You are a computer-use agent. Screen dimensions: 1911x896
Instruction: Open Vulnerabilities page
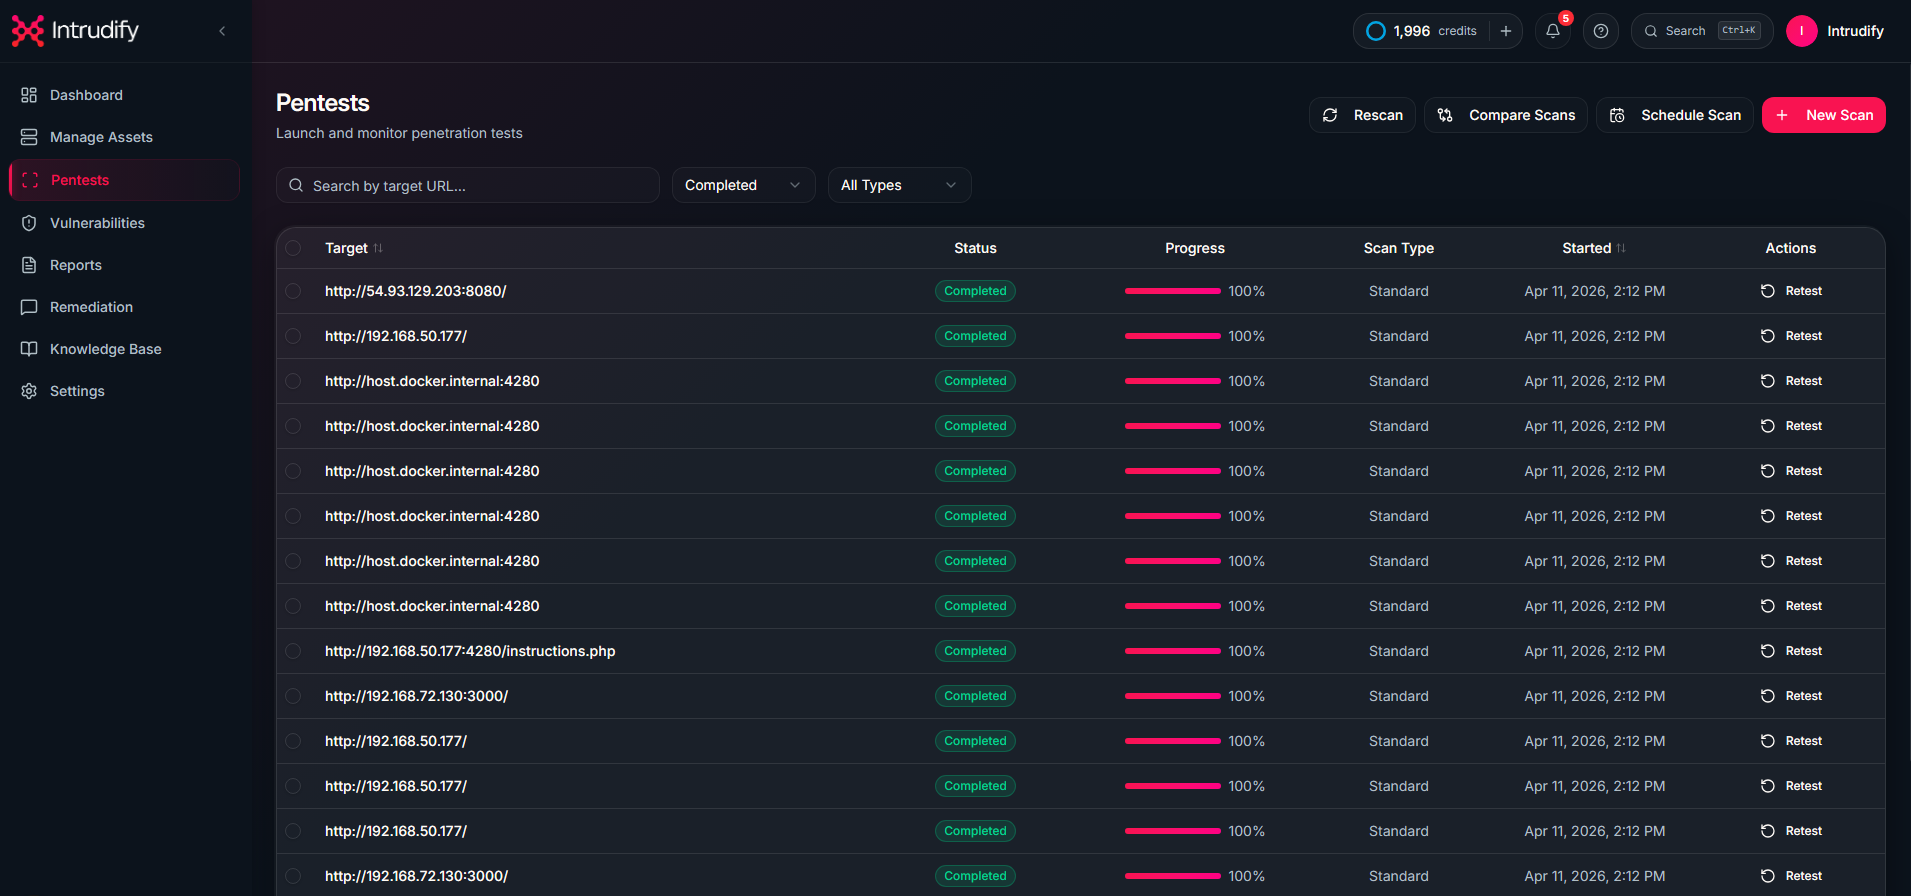tap(124, 223)
